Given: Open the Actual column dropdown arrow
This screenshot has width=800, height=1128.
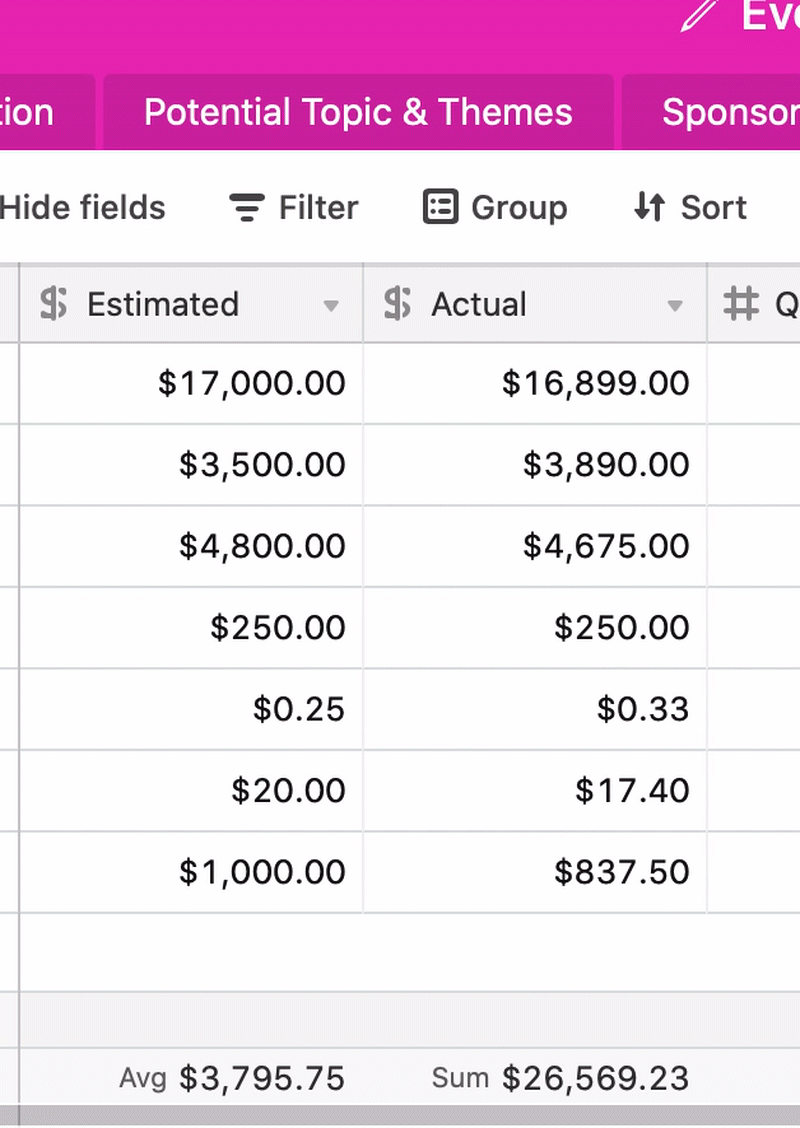Looking at the screenshot, I should coord(675,306).
